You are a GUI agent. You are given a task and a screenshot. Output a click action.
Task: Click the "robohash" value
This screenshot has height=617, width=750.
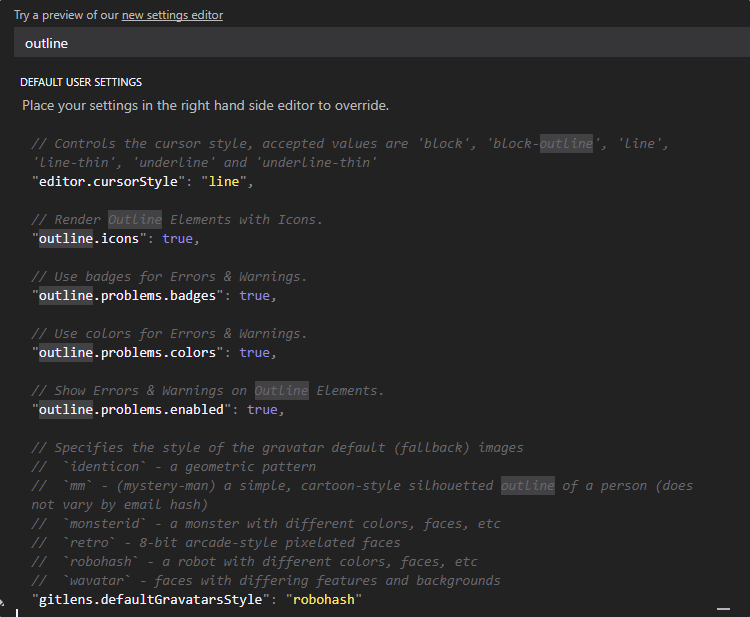tap(323, 599)
